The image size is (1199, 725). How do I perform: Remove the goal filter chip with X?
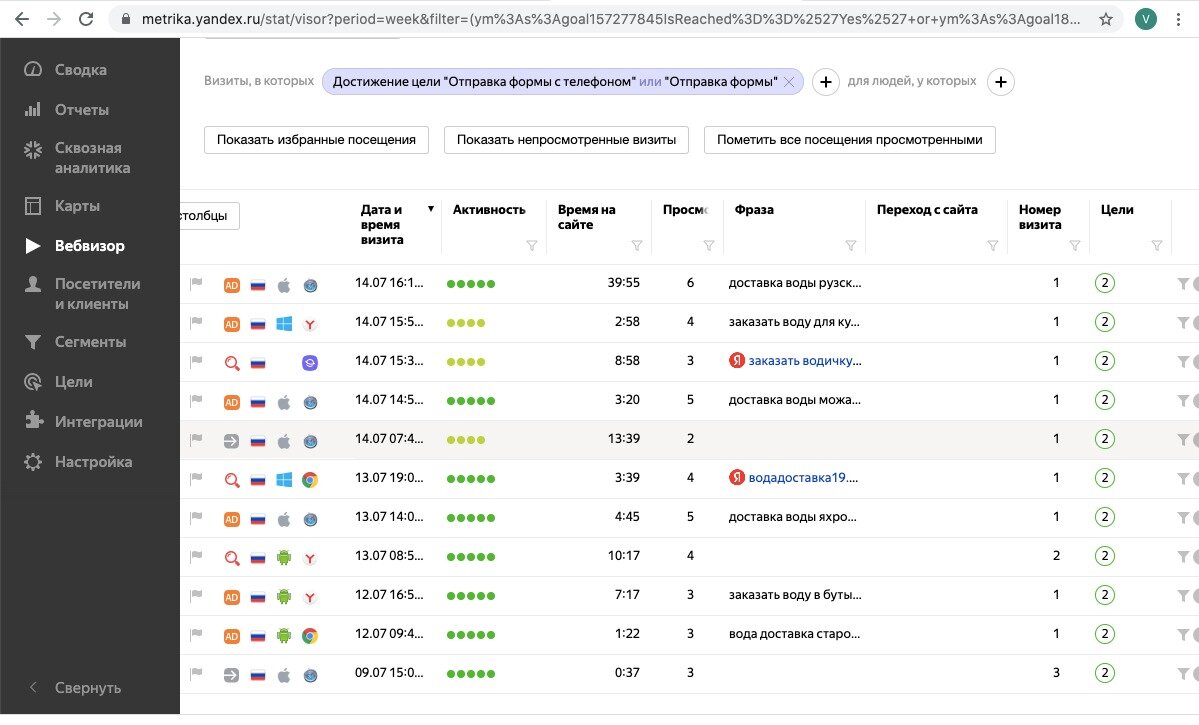(789, 82)
